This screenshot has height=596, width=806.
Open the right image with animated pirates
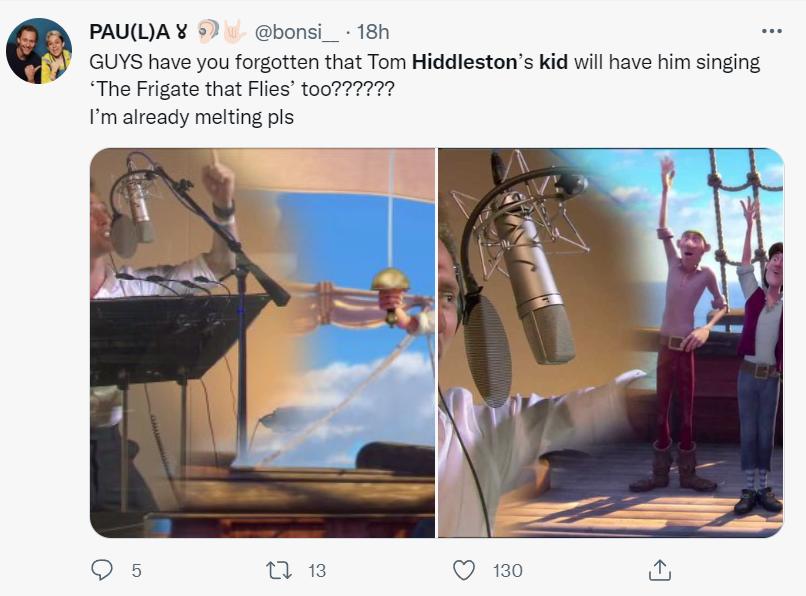coord(611,343)
